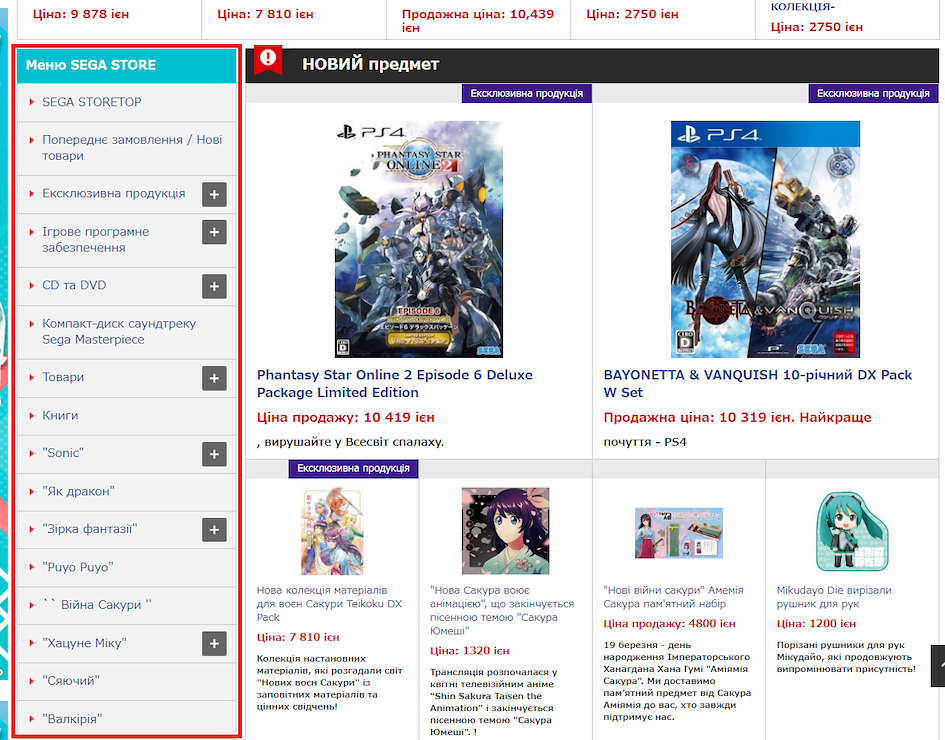Open the Книги category
Viewport: 945px width, 740px height.
(x=127, y=416)
